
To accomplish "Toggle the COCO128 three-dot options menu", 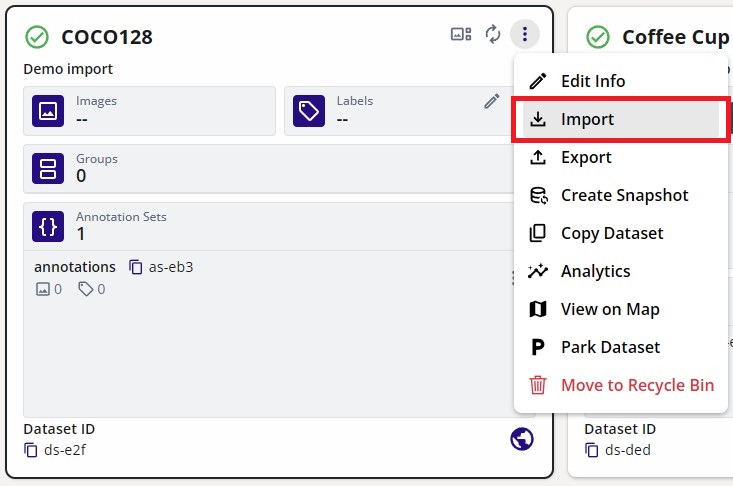I will pyautogui.click(x=525, y=34).
